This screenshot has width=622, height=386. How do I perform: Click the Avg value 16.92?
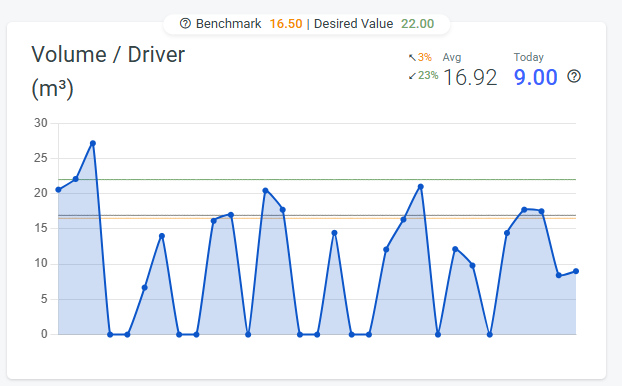(x=470, y=77)
